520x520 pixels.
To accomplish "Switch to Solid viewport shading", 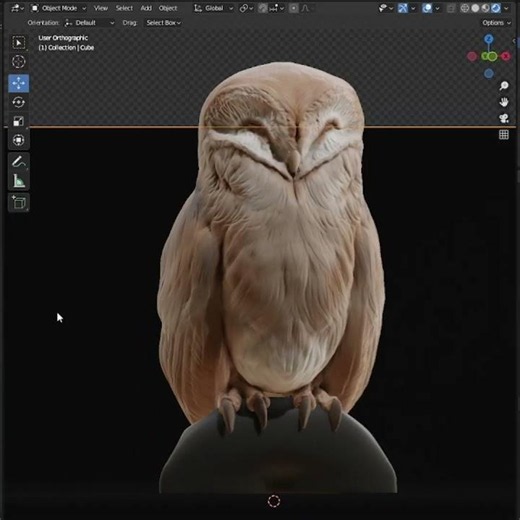I will (x=475, y=8).
